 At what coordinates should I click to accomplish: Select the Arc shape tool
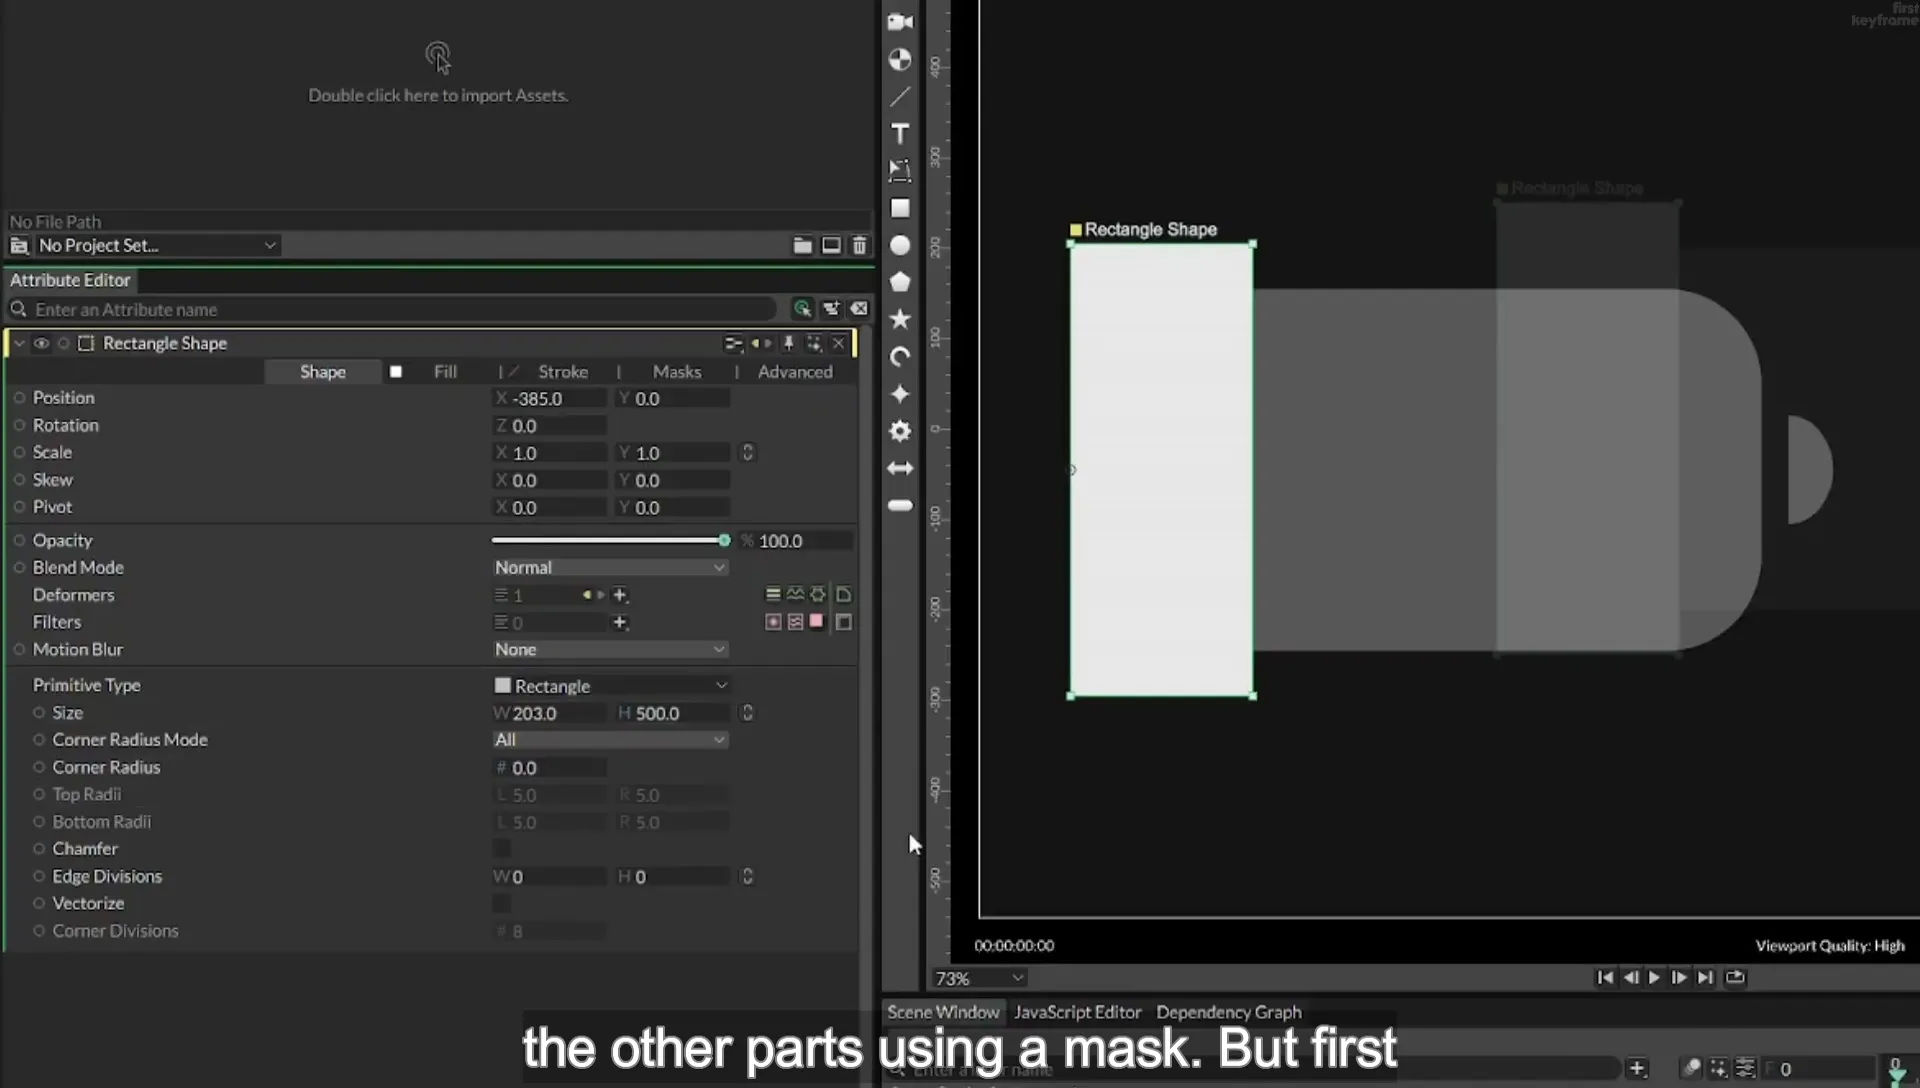pos(900,357)
